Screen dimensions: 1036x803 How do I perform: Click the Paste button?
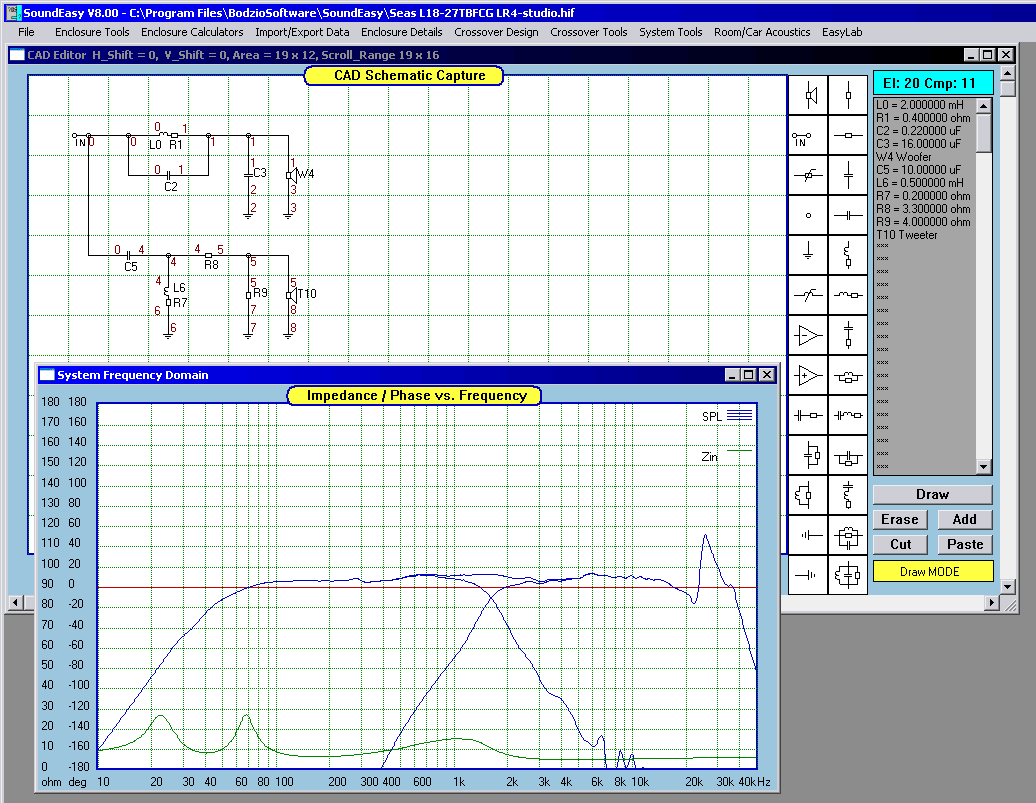[x=965, y=544]
